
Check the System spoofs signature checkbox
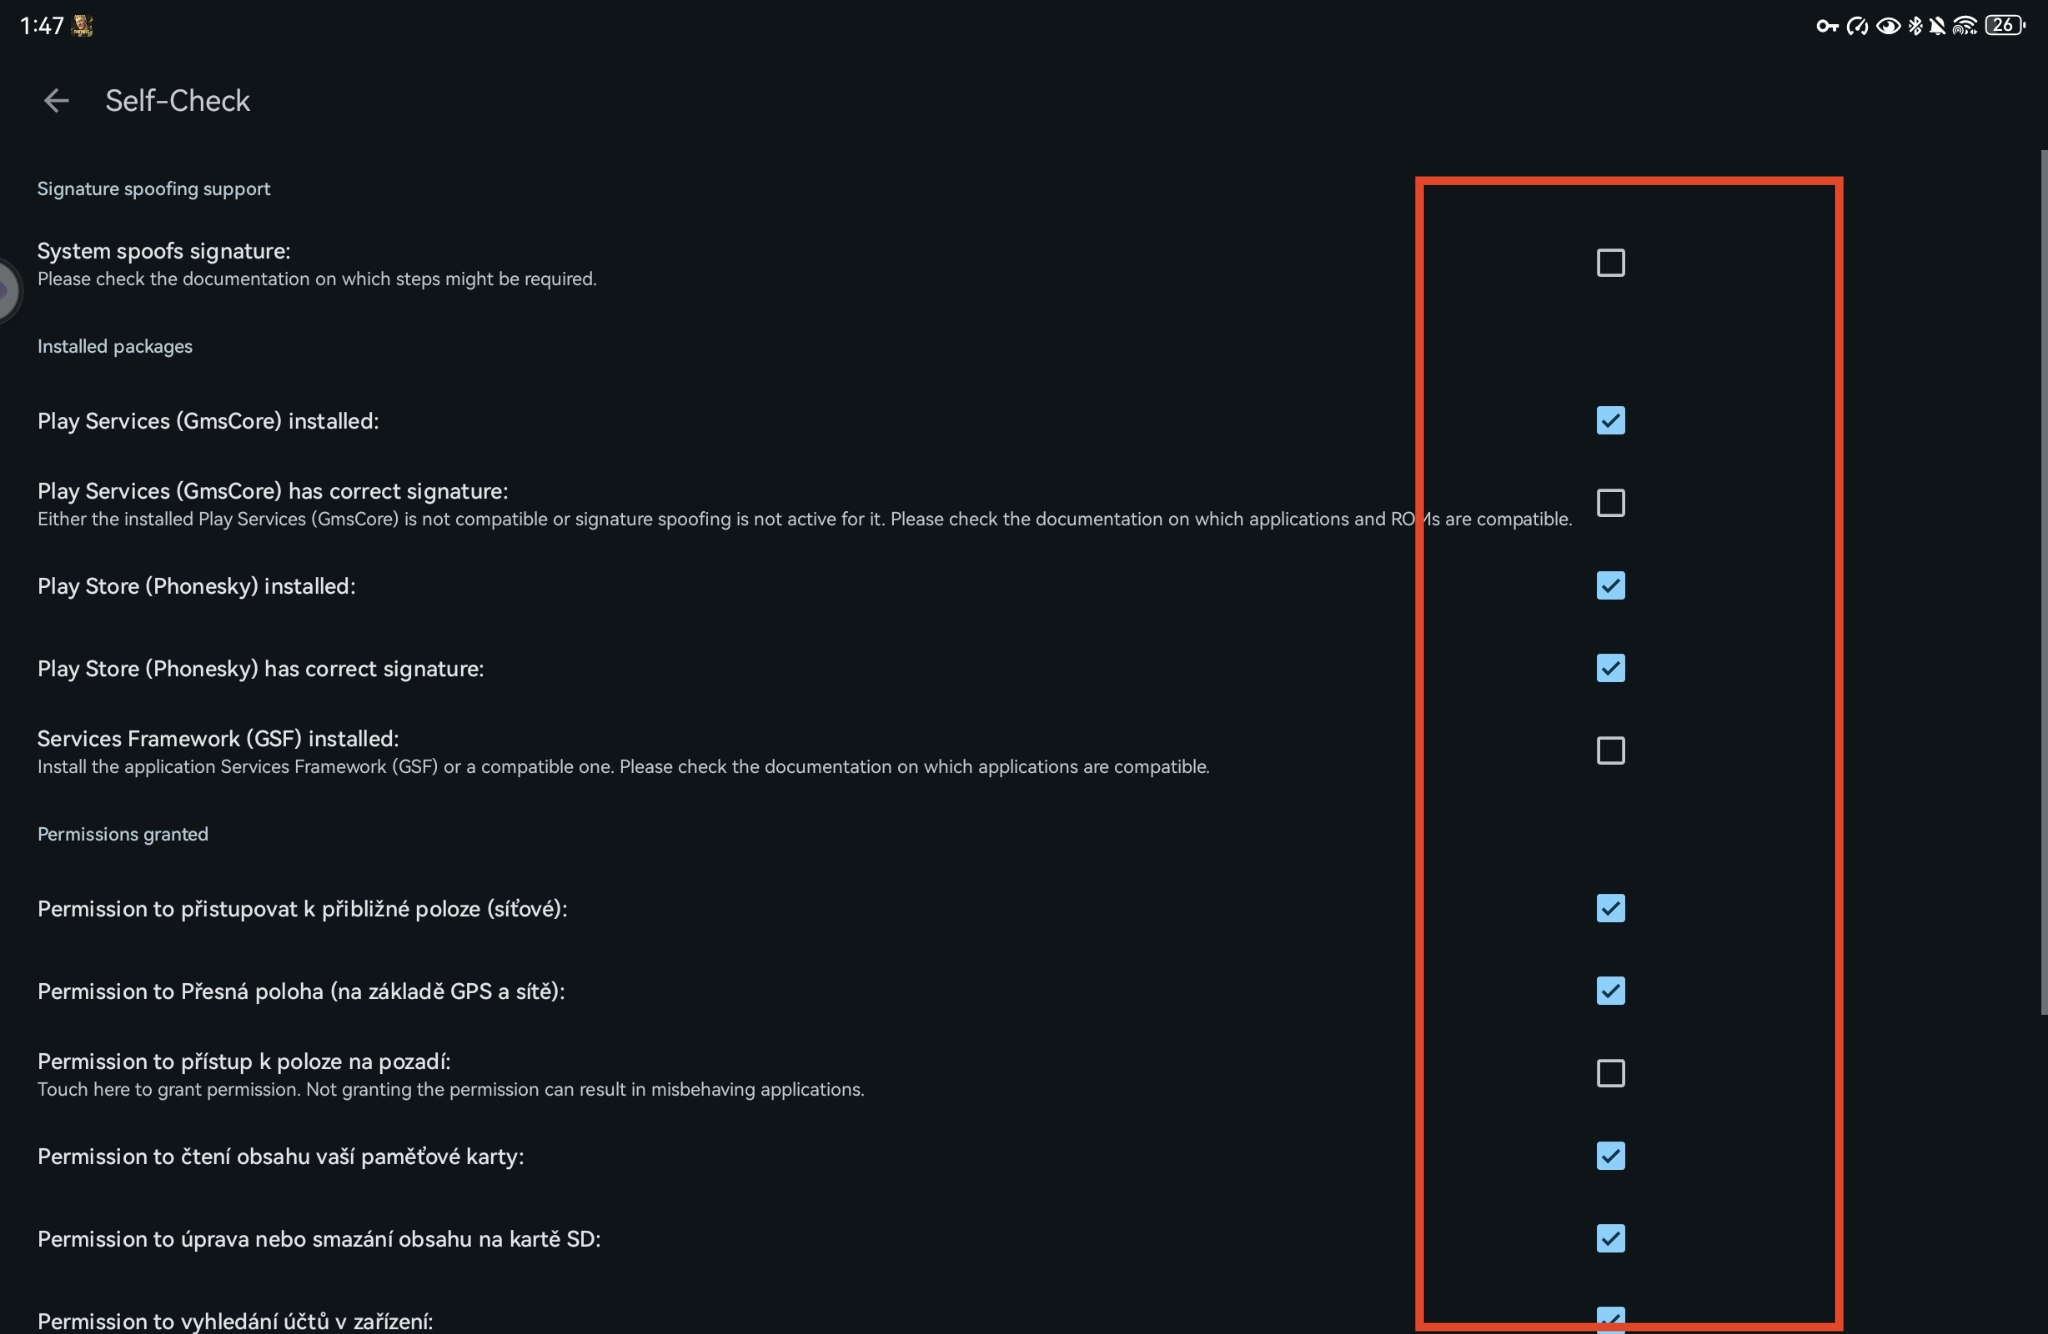pos(1610,263)
